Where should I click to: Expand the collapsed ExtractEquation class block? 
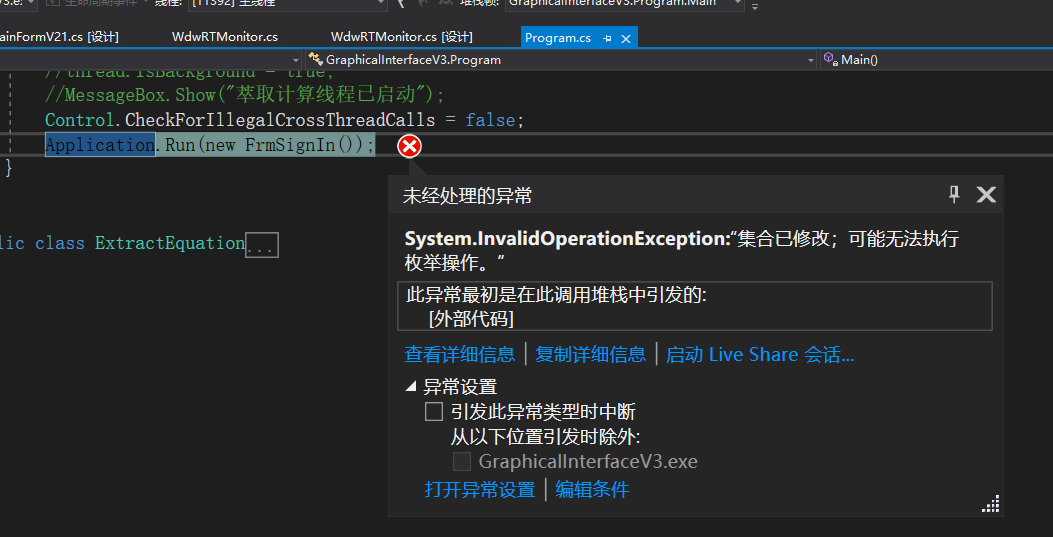(x=261, y=245)
